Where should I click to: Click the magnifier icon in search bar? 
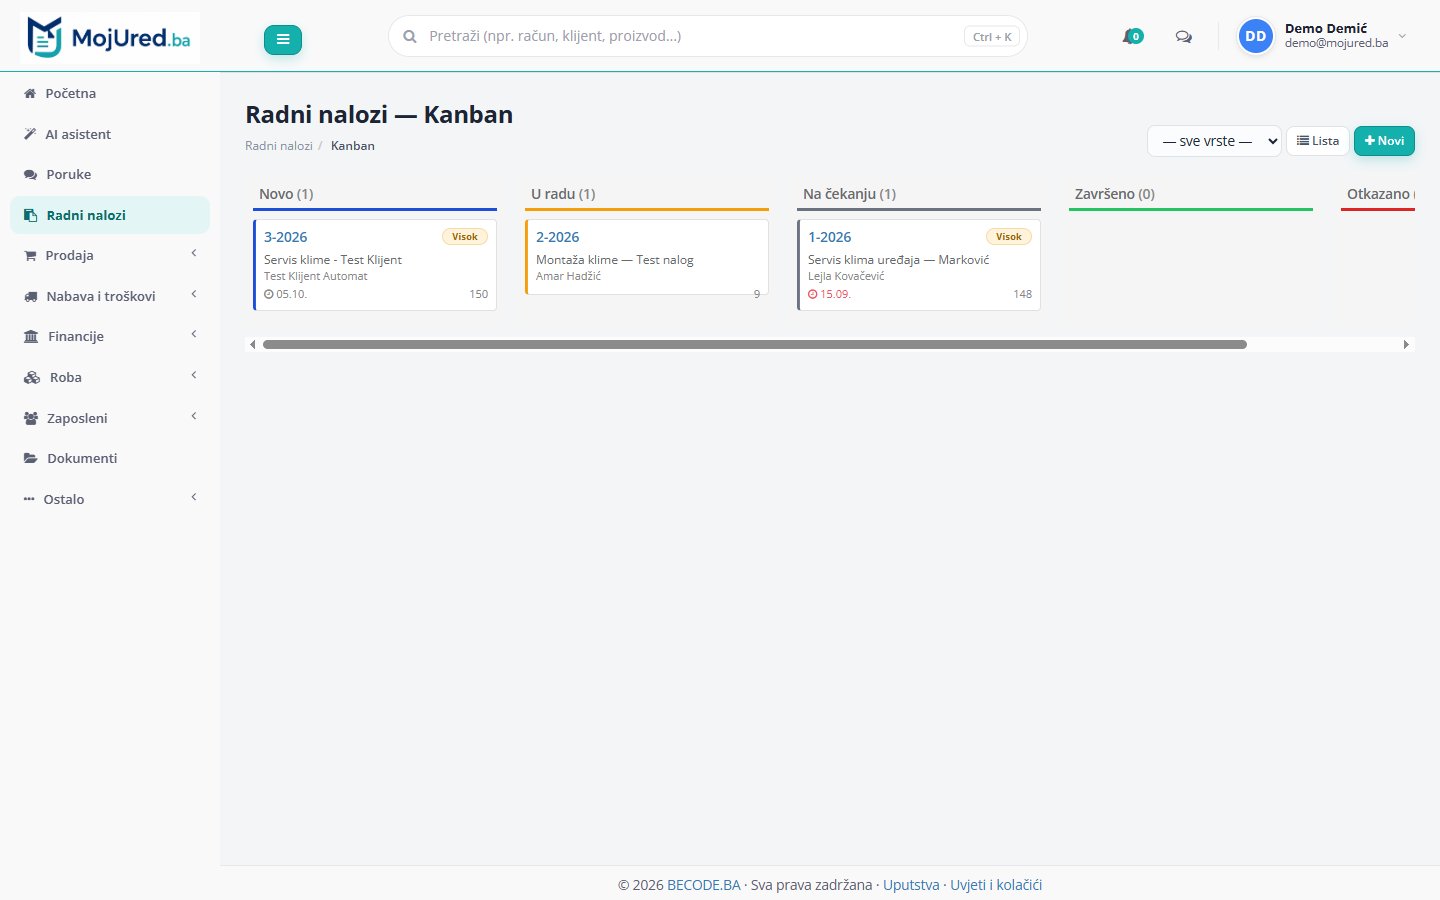coord(410,36)
